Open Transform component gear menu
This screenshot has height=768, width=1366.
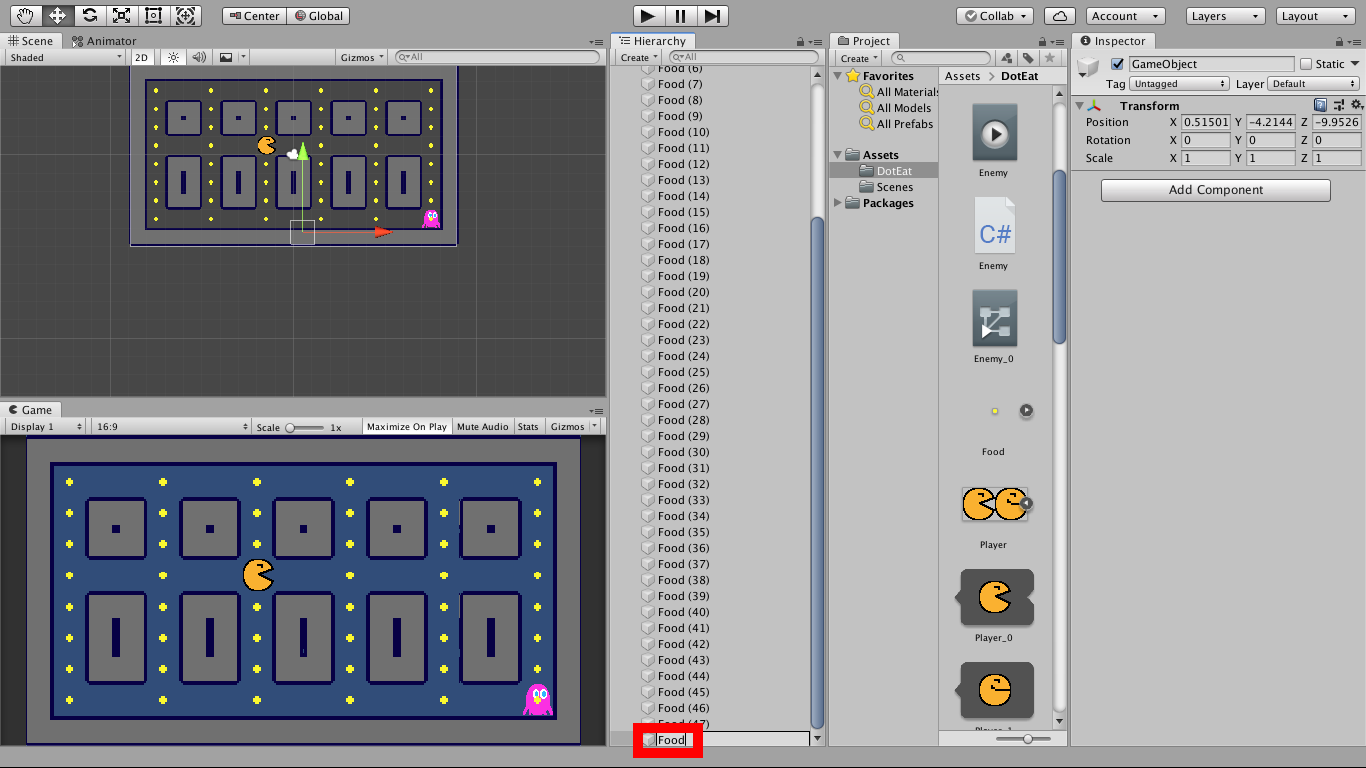(x=1356, y=105)
